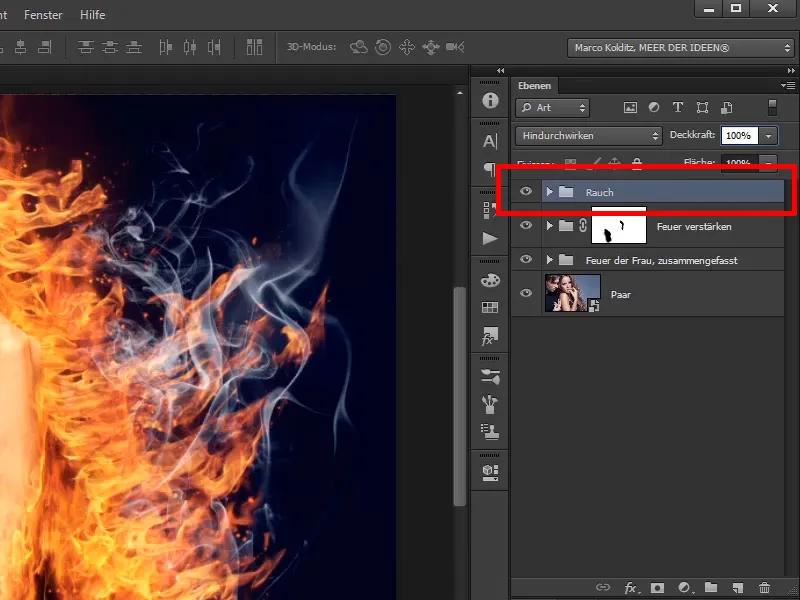Create a new layer
Image resolution: width=800 pixels, height=600 pixels.
pyautogui.click(x=737, y=588)
